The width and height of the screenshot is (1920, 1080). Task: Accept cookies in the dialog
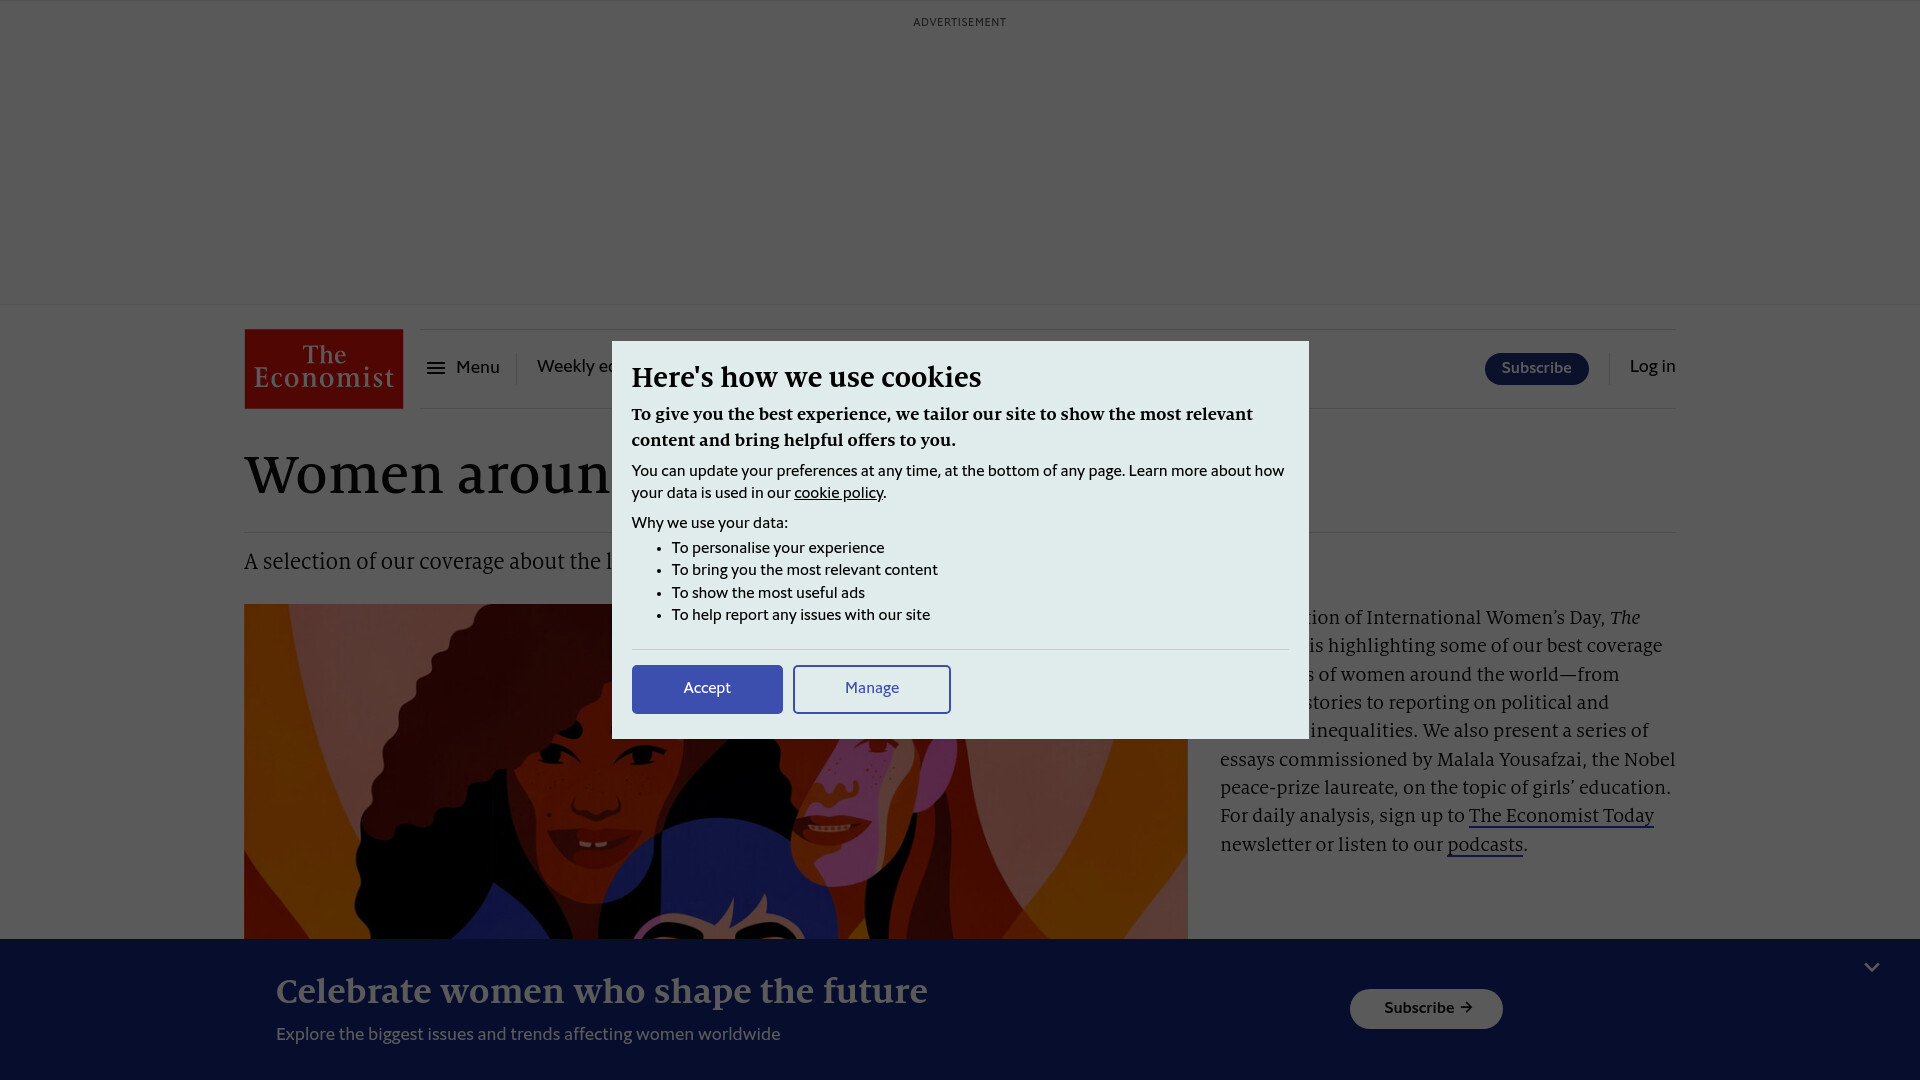click(x=707, y=689)
